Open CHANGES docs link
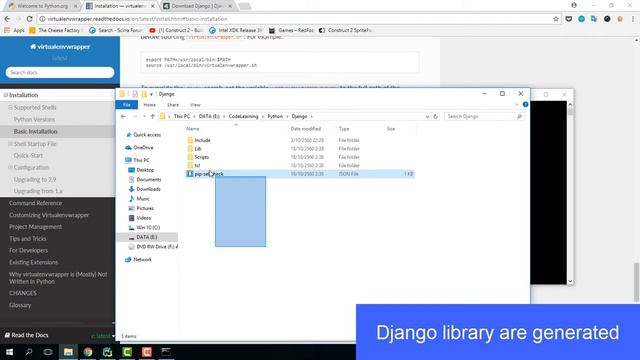640x360 pixels. pos(23,293)
